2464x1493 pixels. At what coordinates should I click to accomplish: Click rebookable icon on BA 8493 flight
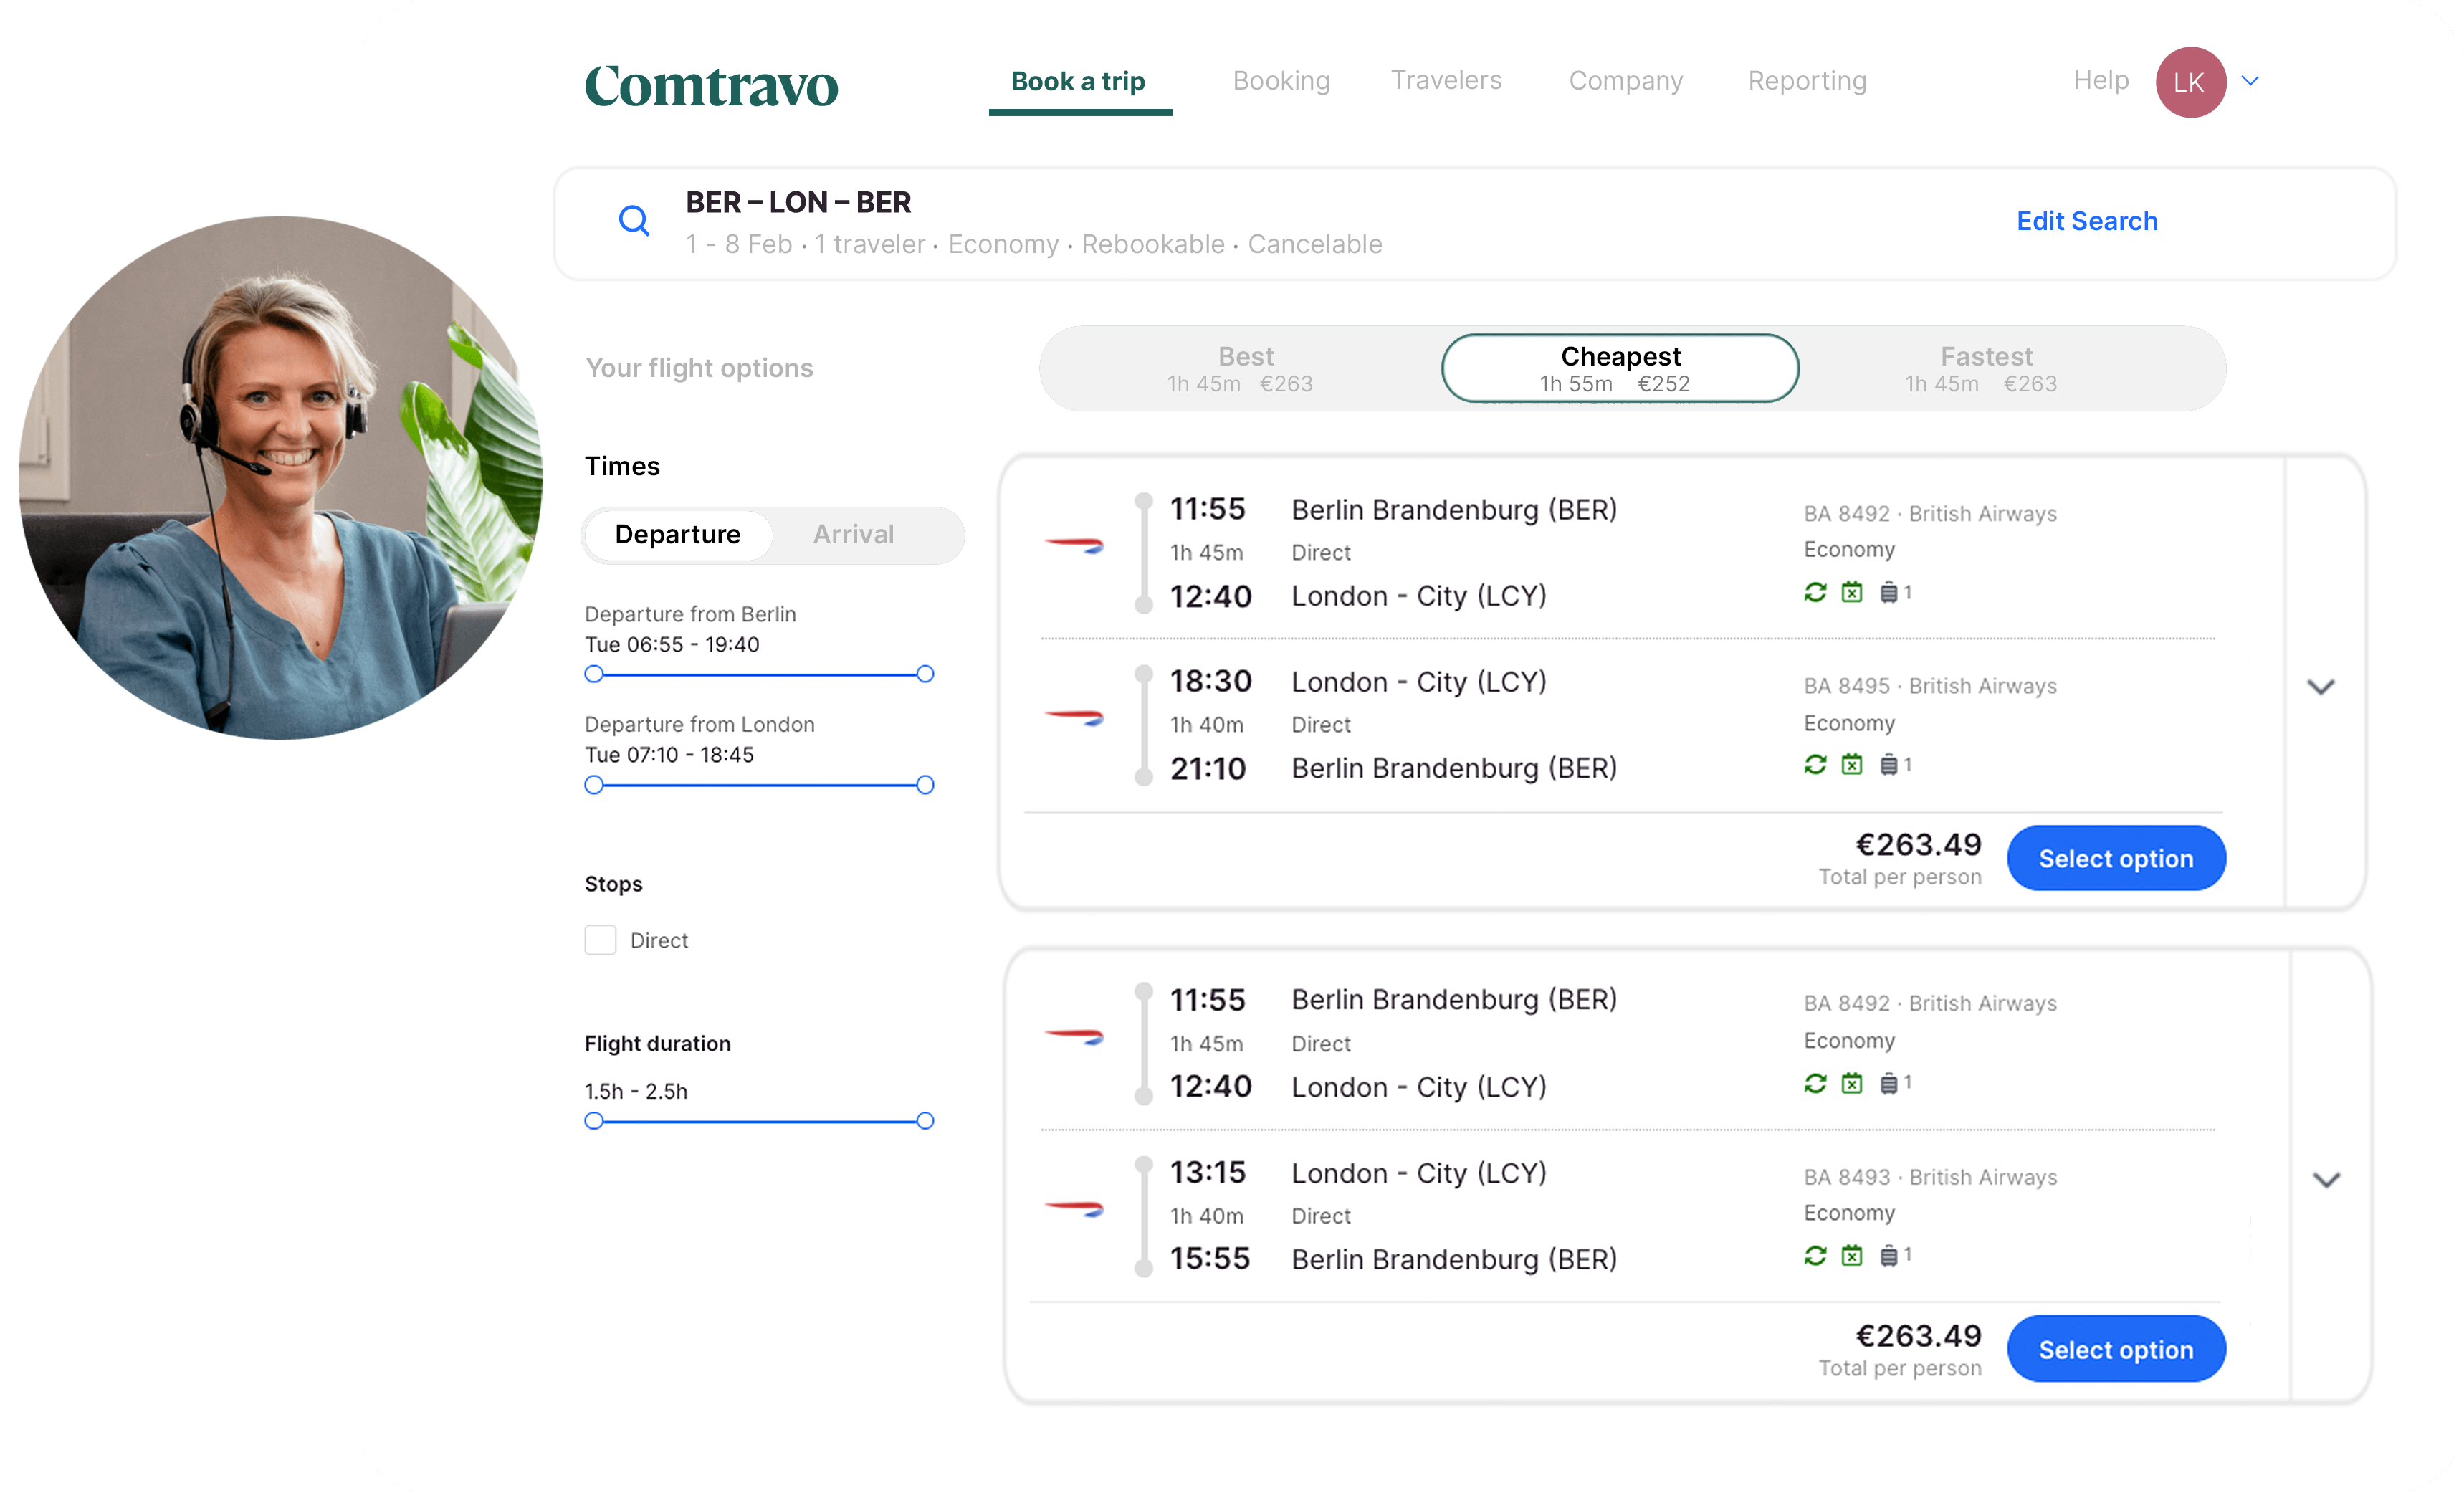[1815, 1255]
